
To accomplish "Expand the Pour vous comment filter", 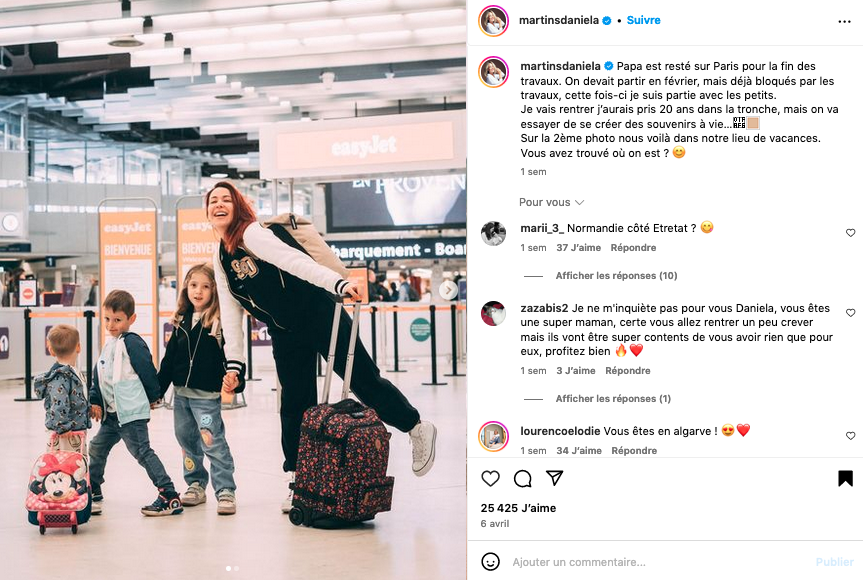I will (x=551, y=202).
